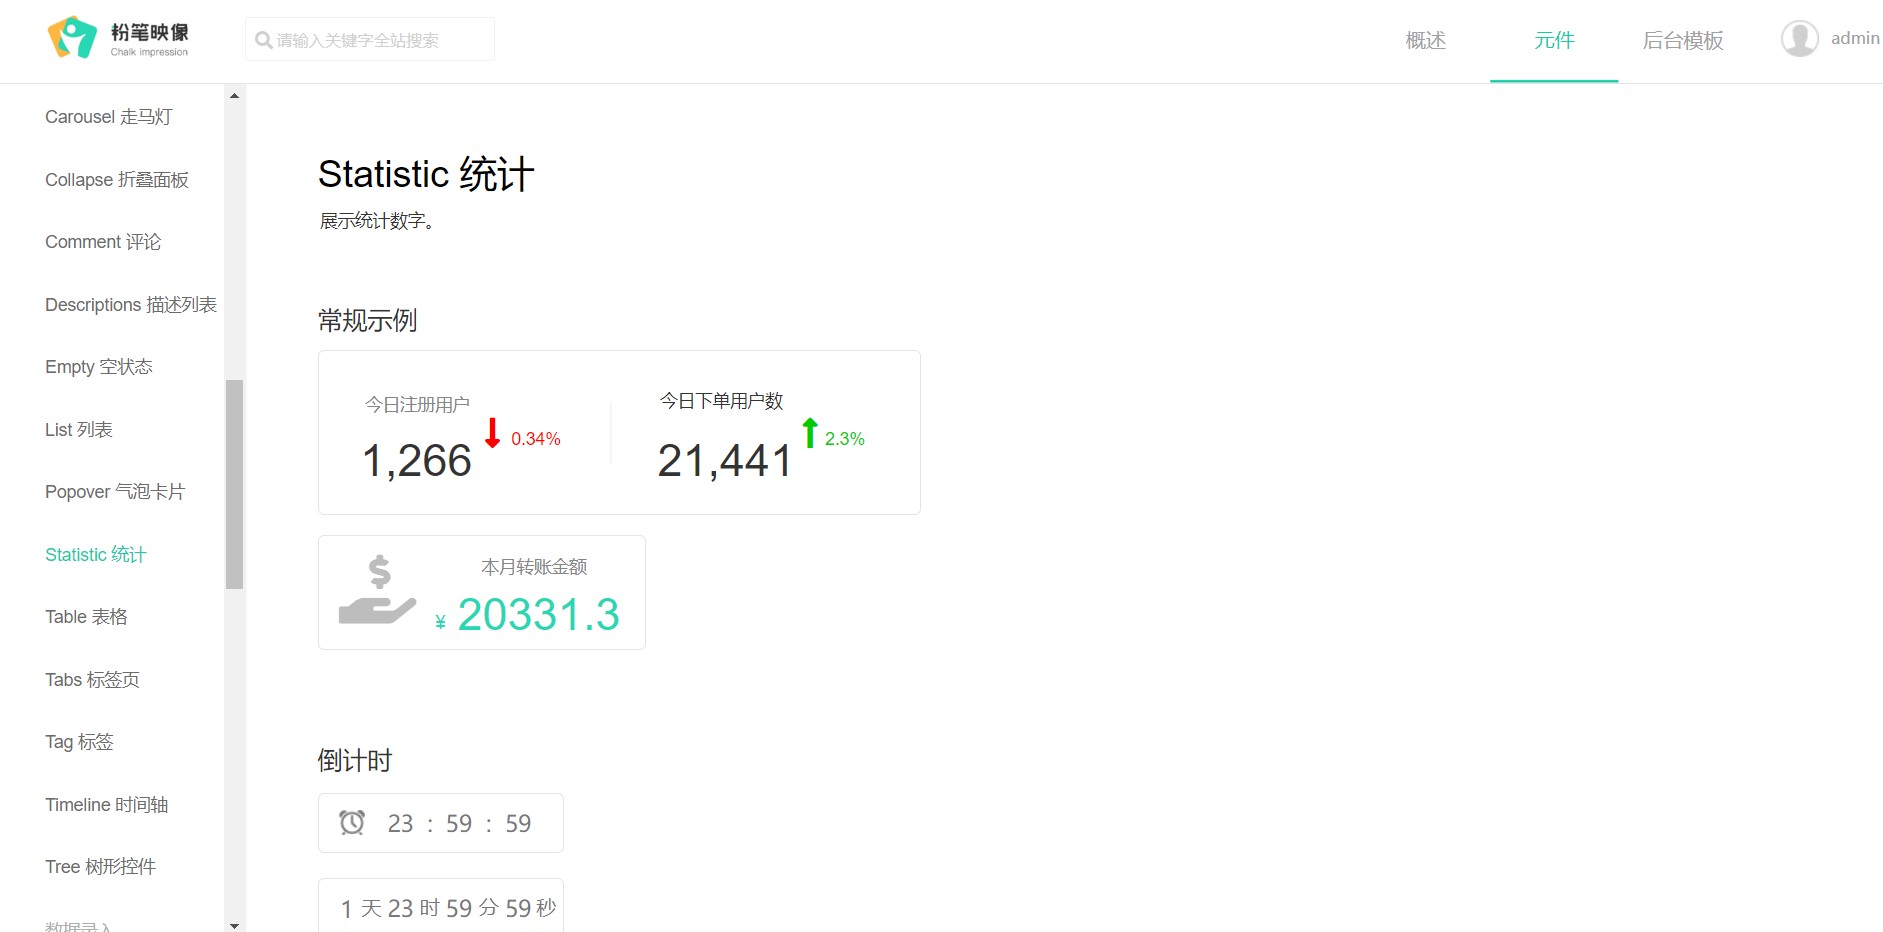Click the yen currency symbol
The height and width of the screenshot is (932, 1883).
click(x=440, y=622)
